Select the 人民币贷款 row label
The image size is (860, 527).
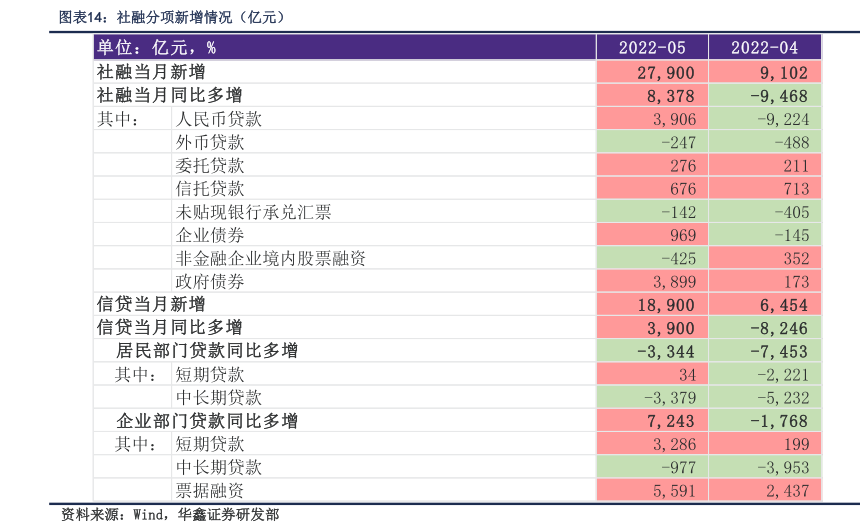[x=219, y=119]
